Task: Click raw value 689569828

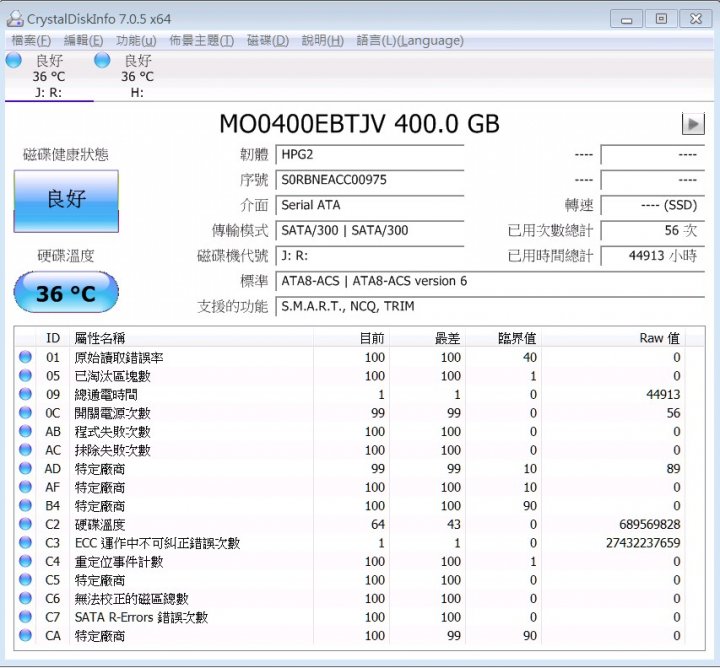Action: point(649,524)
